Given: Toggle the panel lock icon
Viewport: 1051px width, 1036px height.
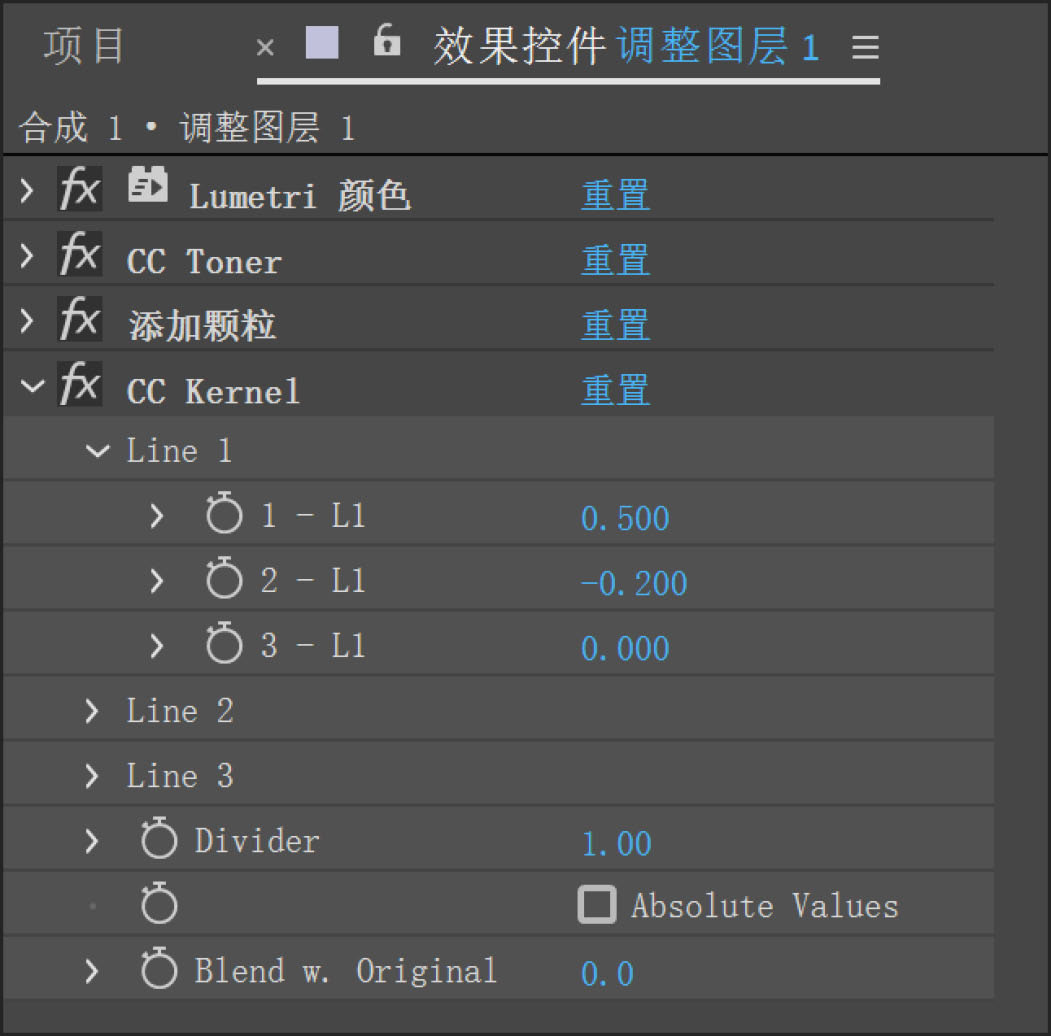Looking at the screenshot, I should coord(387,42).
